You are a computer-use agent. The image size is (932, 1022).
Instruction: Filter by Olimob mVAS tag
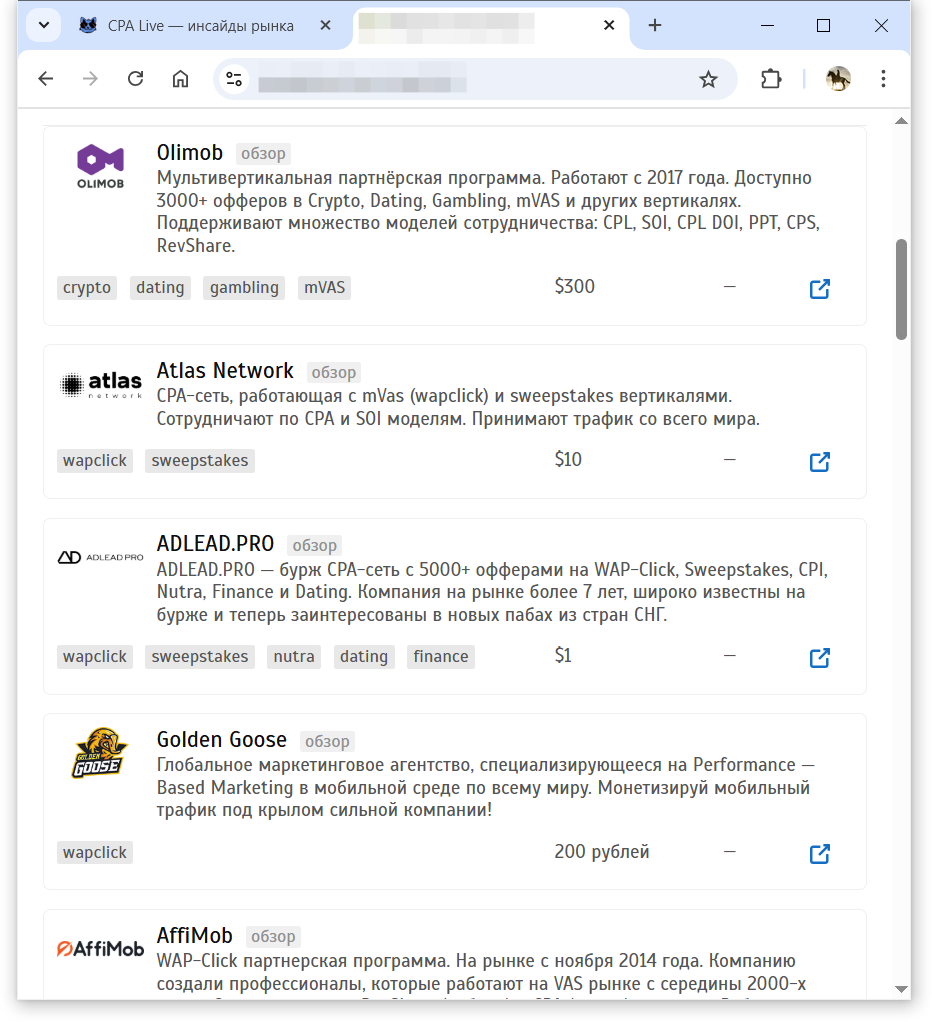[325, 287]
